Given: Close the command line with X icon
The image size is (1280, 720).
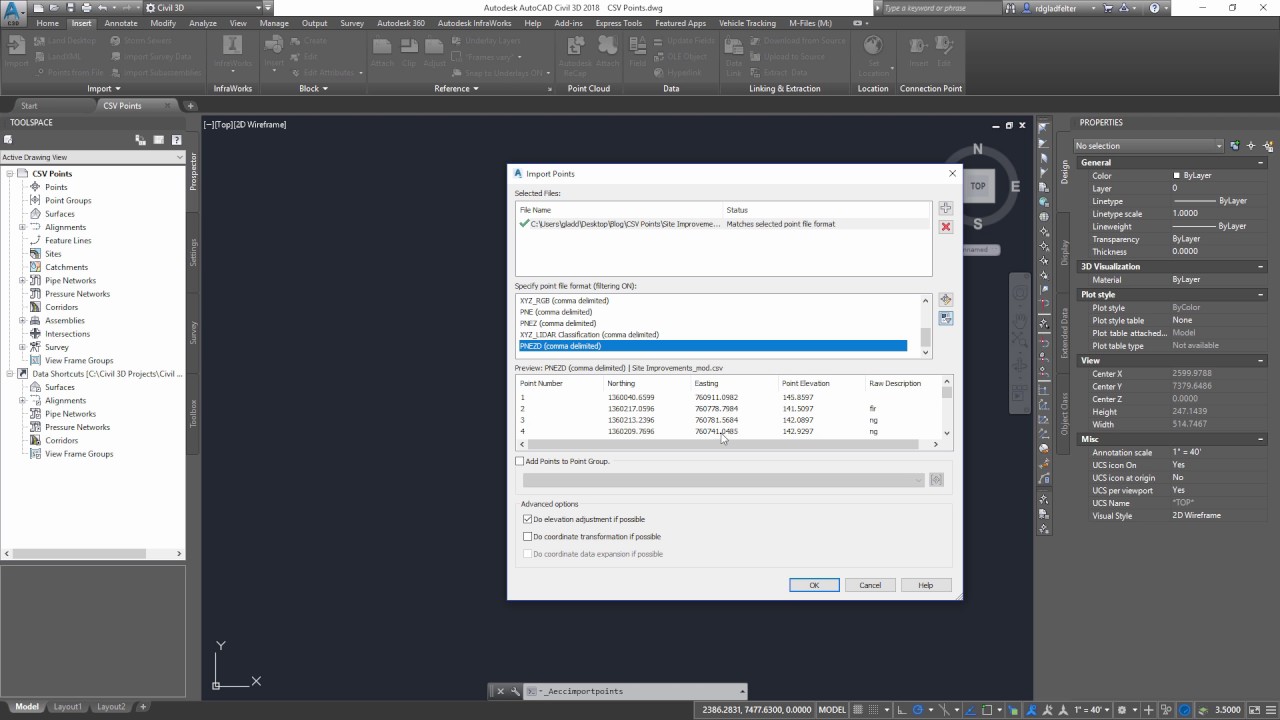Looking at the screenshot, I should 501,691.
